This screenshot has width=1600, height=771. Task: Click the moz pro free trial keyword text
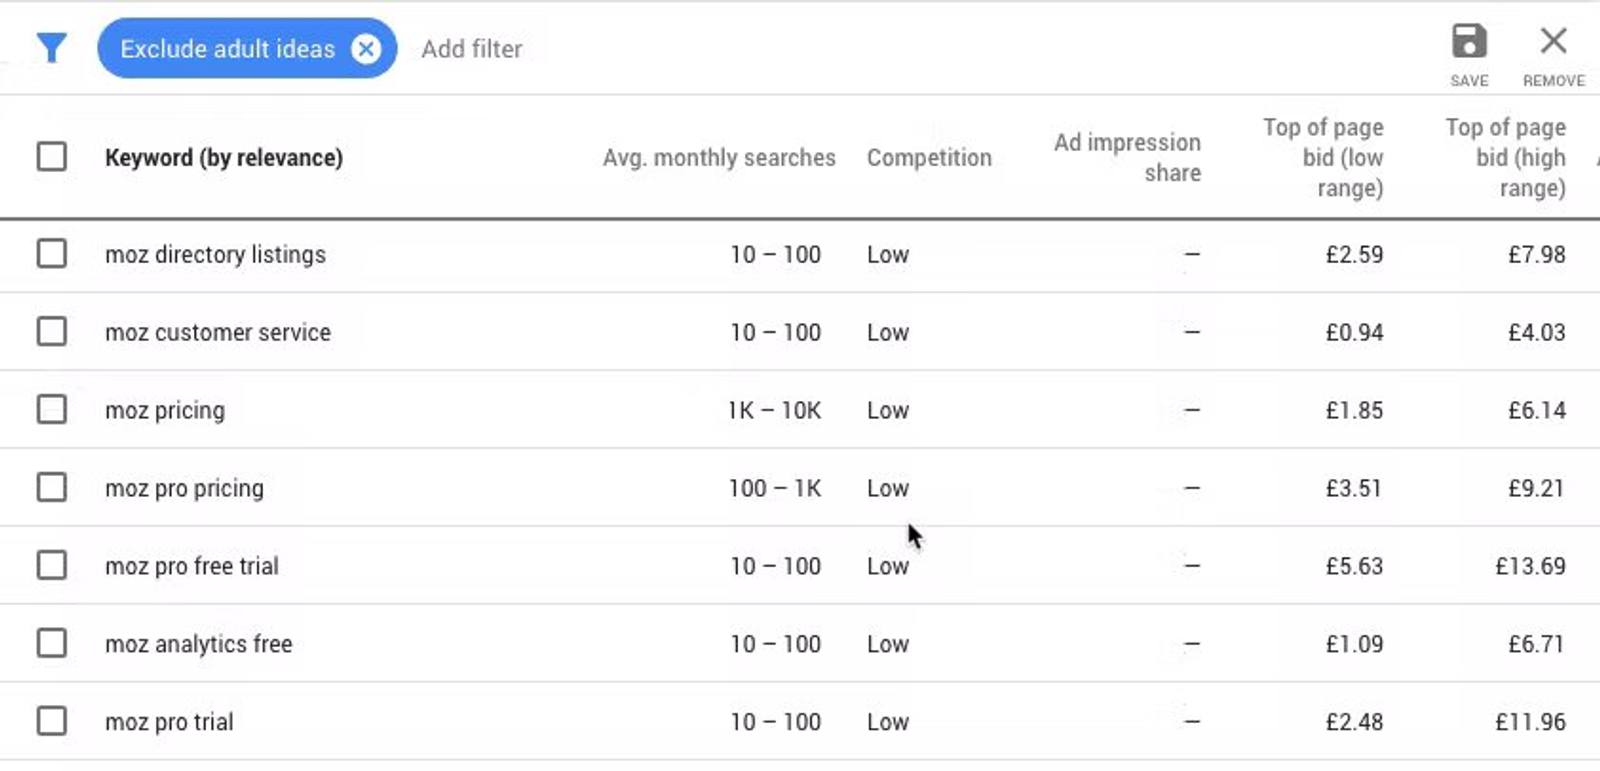click(192, 566)
